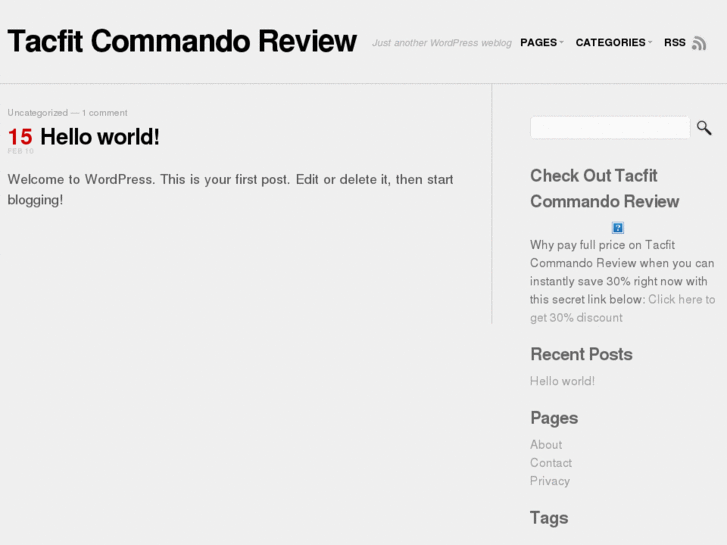
Task: Open the Categories dropdown menu
Action: pos(613,43)
